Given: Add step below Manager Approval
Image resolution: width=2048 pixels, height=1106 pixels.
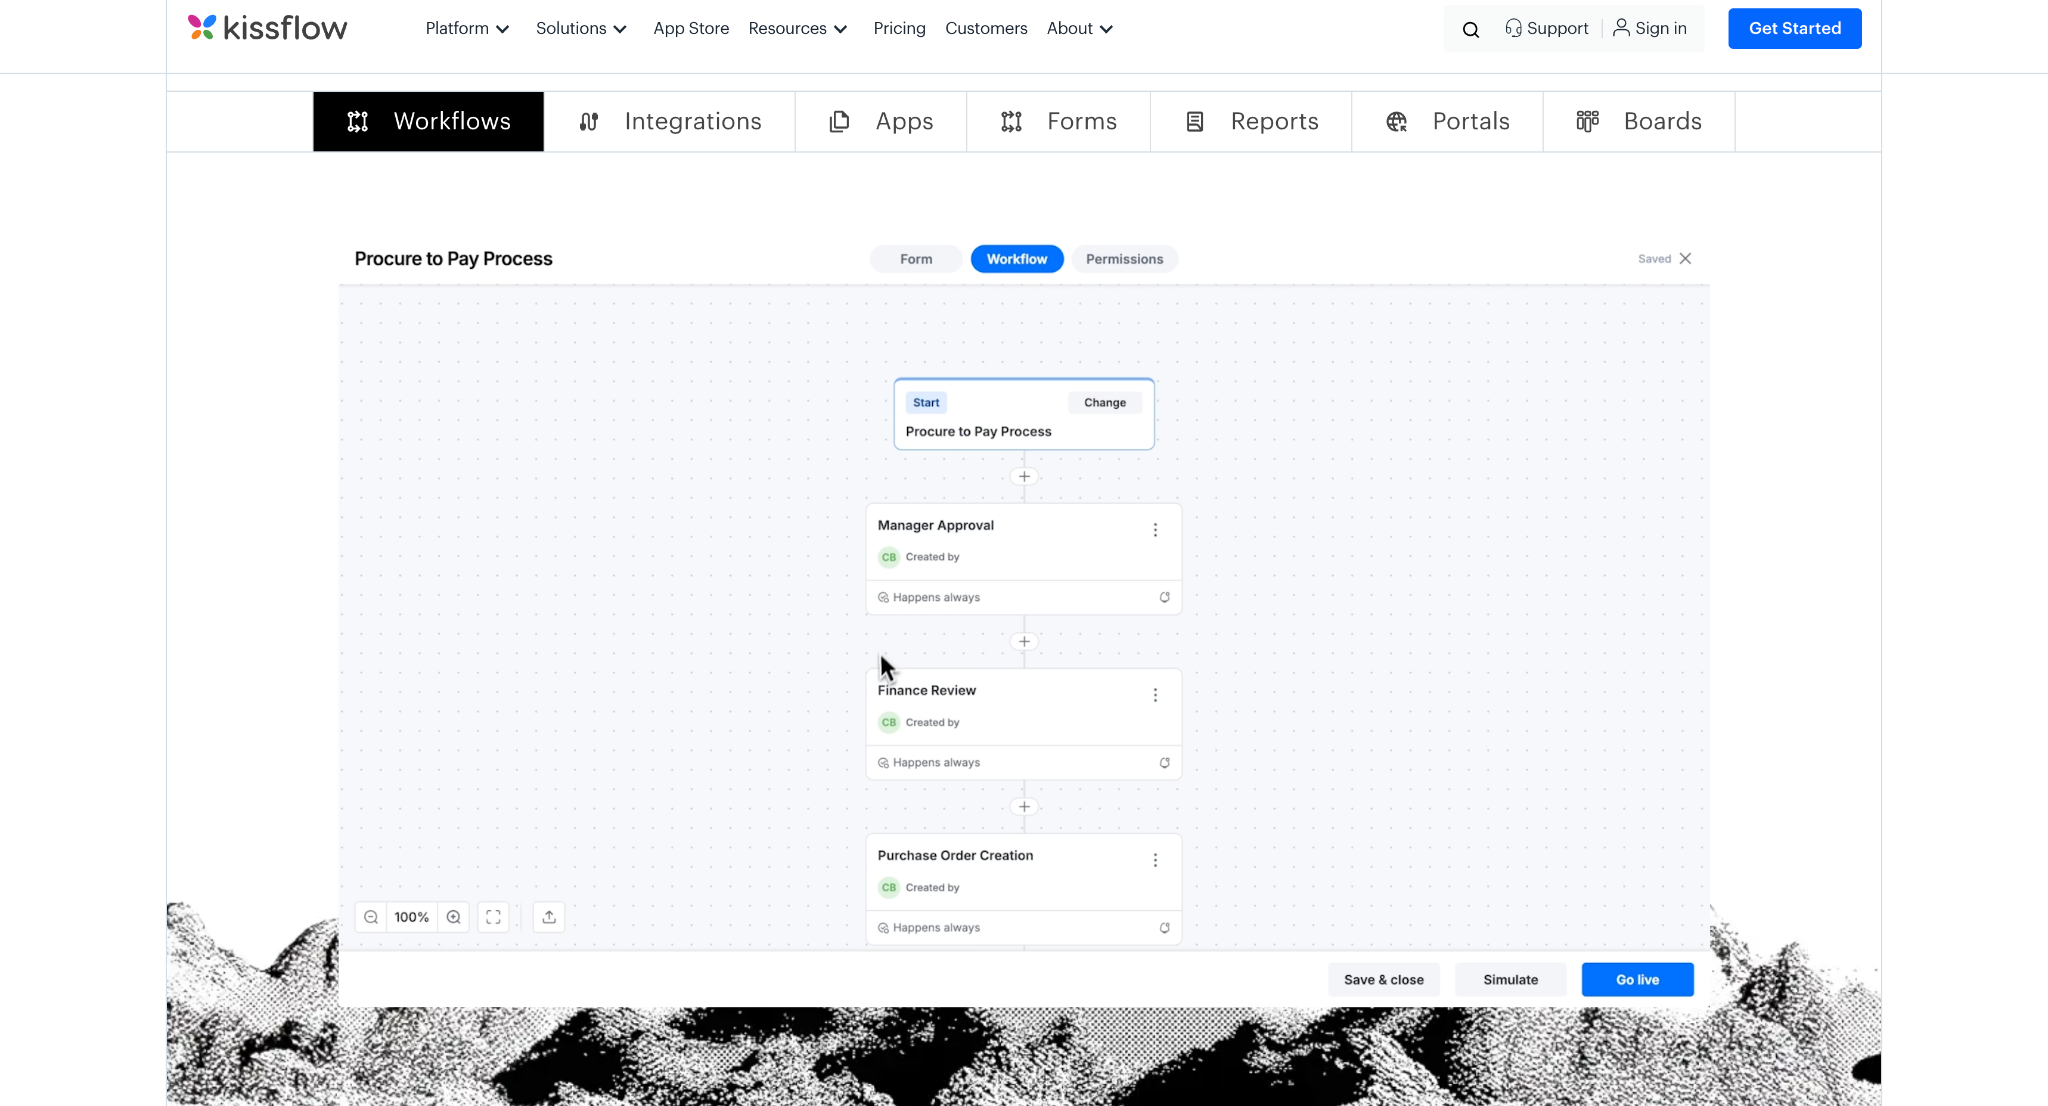Looking at the screenshot, I should coord(1024,642).
